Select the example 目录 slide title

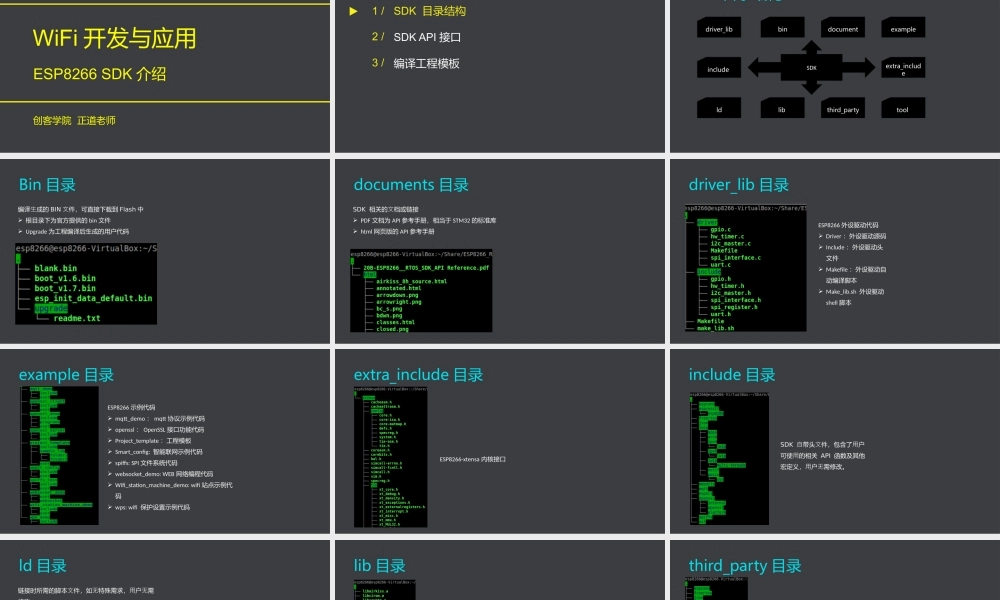[x=66, y=375]
